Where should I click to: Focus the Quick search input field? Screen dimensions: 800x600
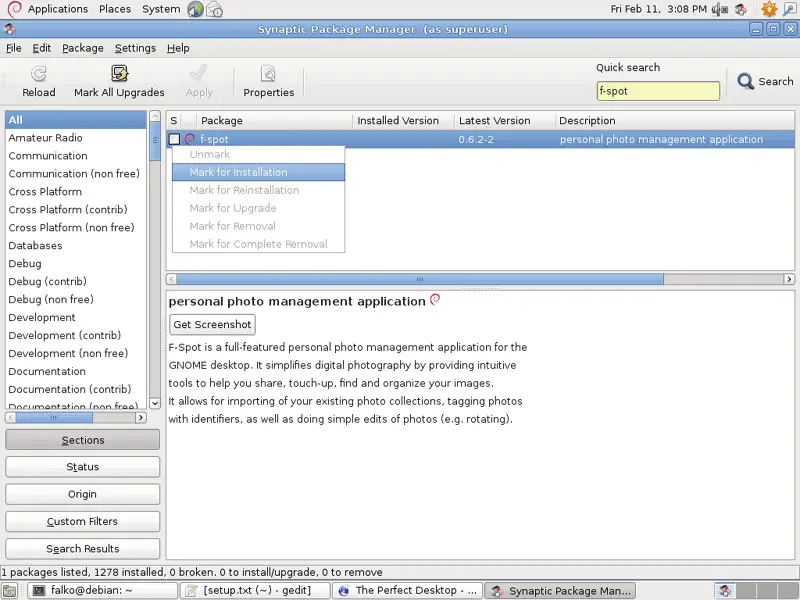click(x=658, y=91)
